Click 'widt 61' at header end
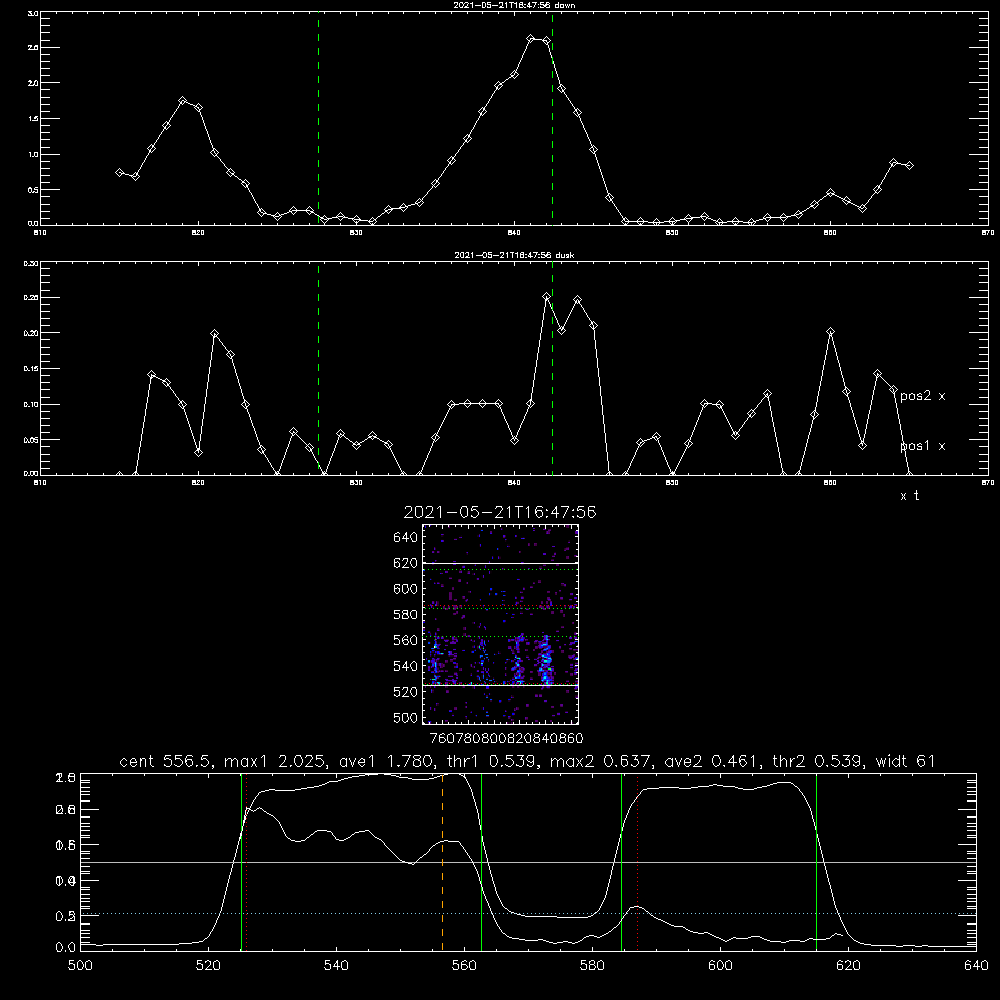The height and width of the screenshot is (1000, 1000). point(906,761)
